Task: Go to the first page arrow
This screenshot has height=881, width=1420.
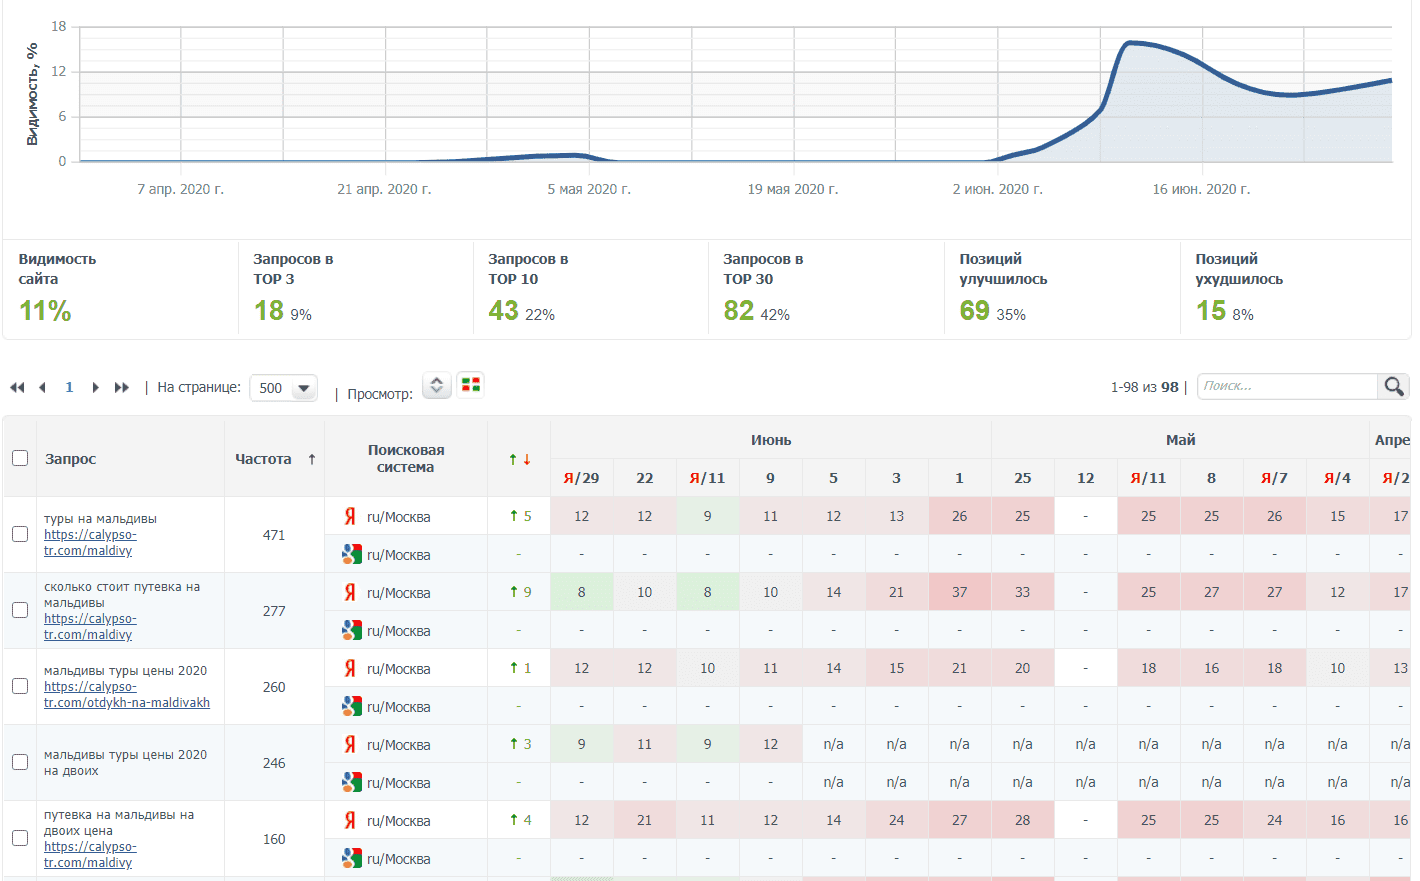Action: click(x=17, y=388)
